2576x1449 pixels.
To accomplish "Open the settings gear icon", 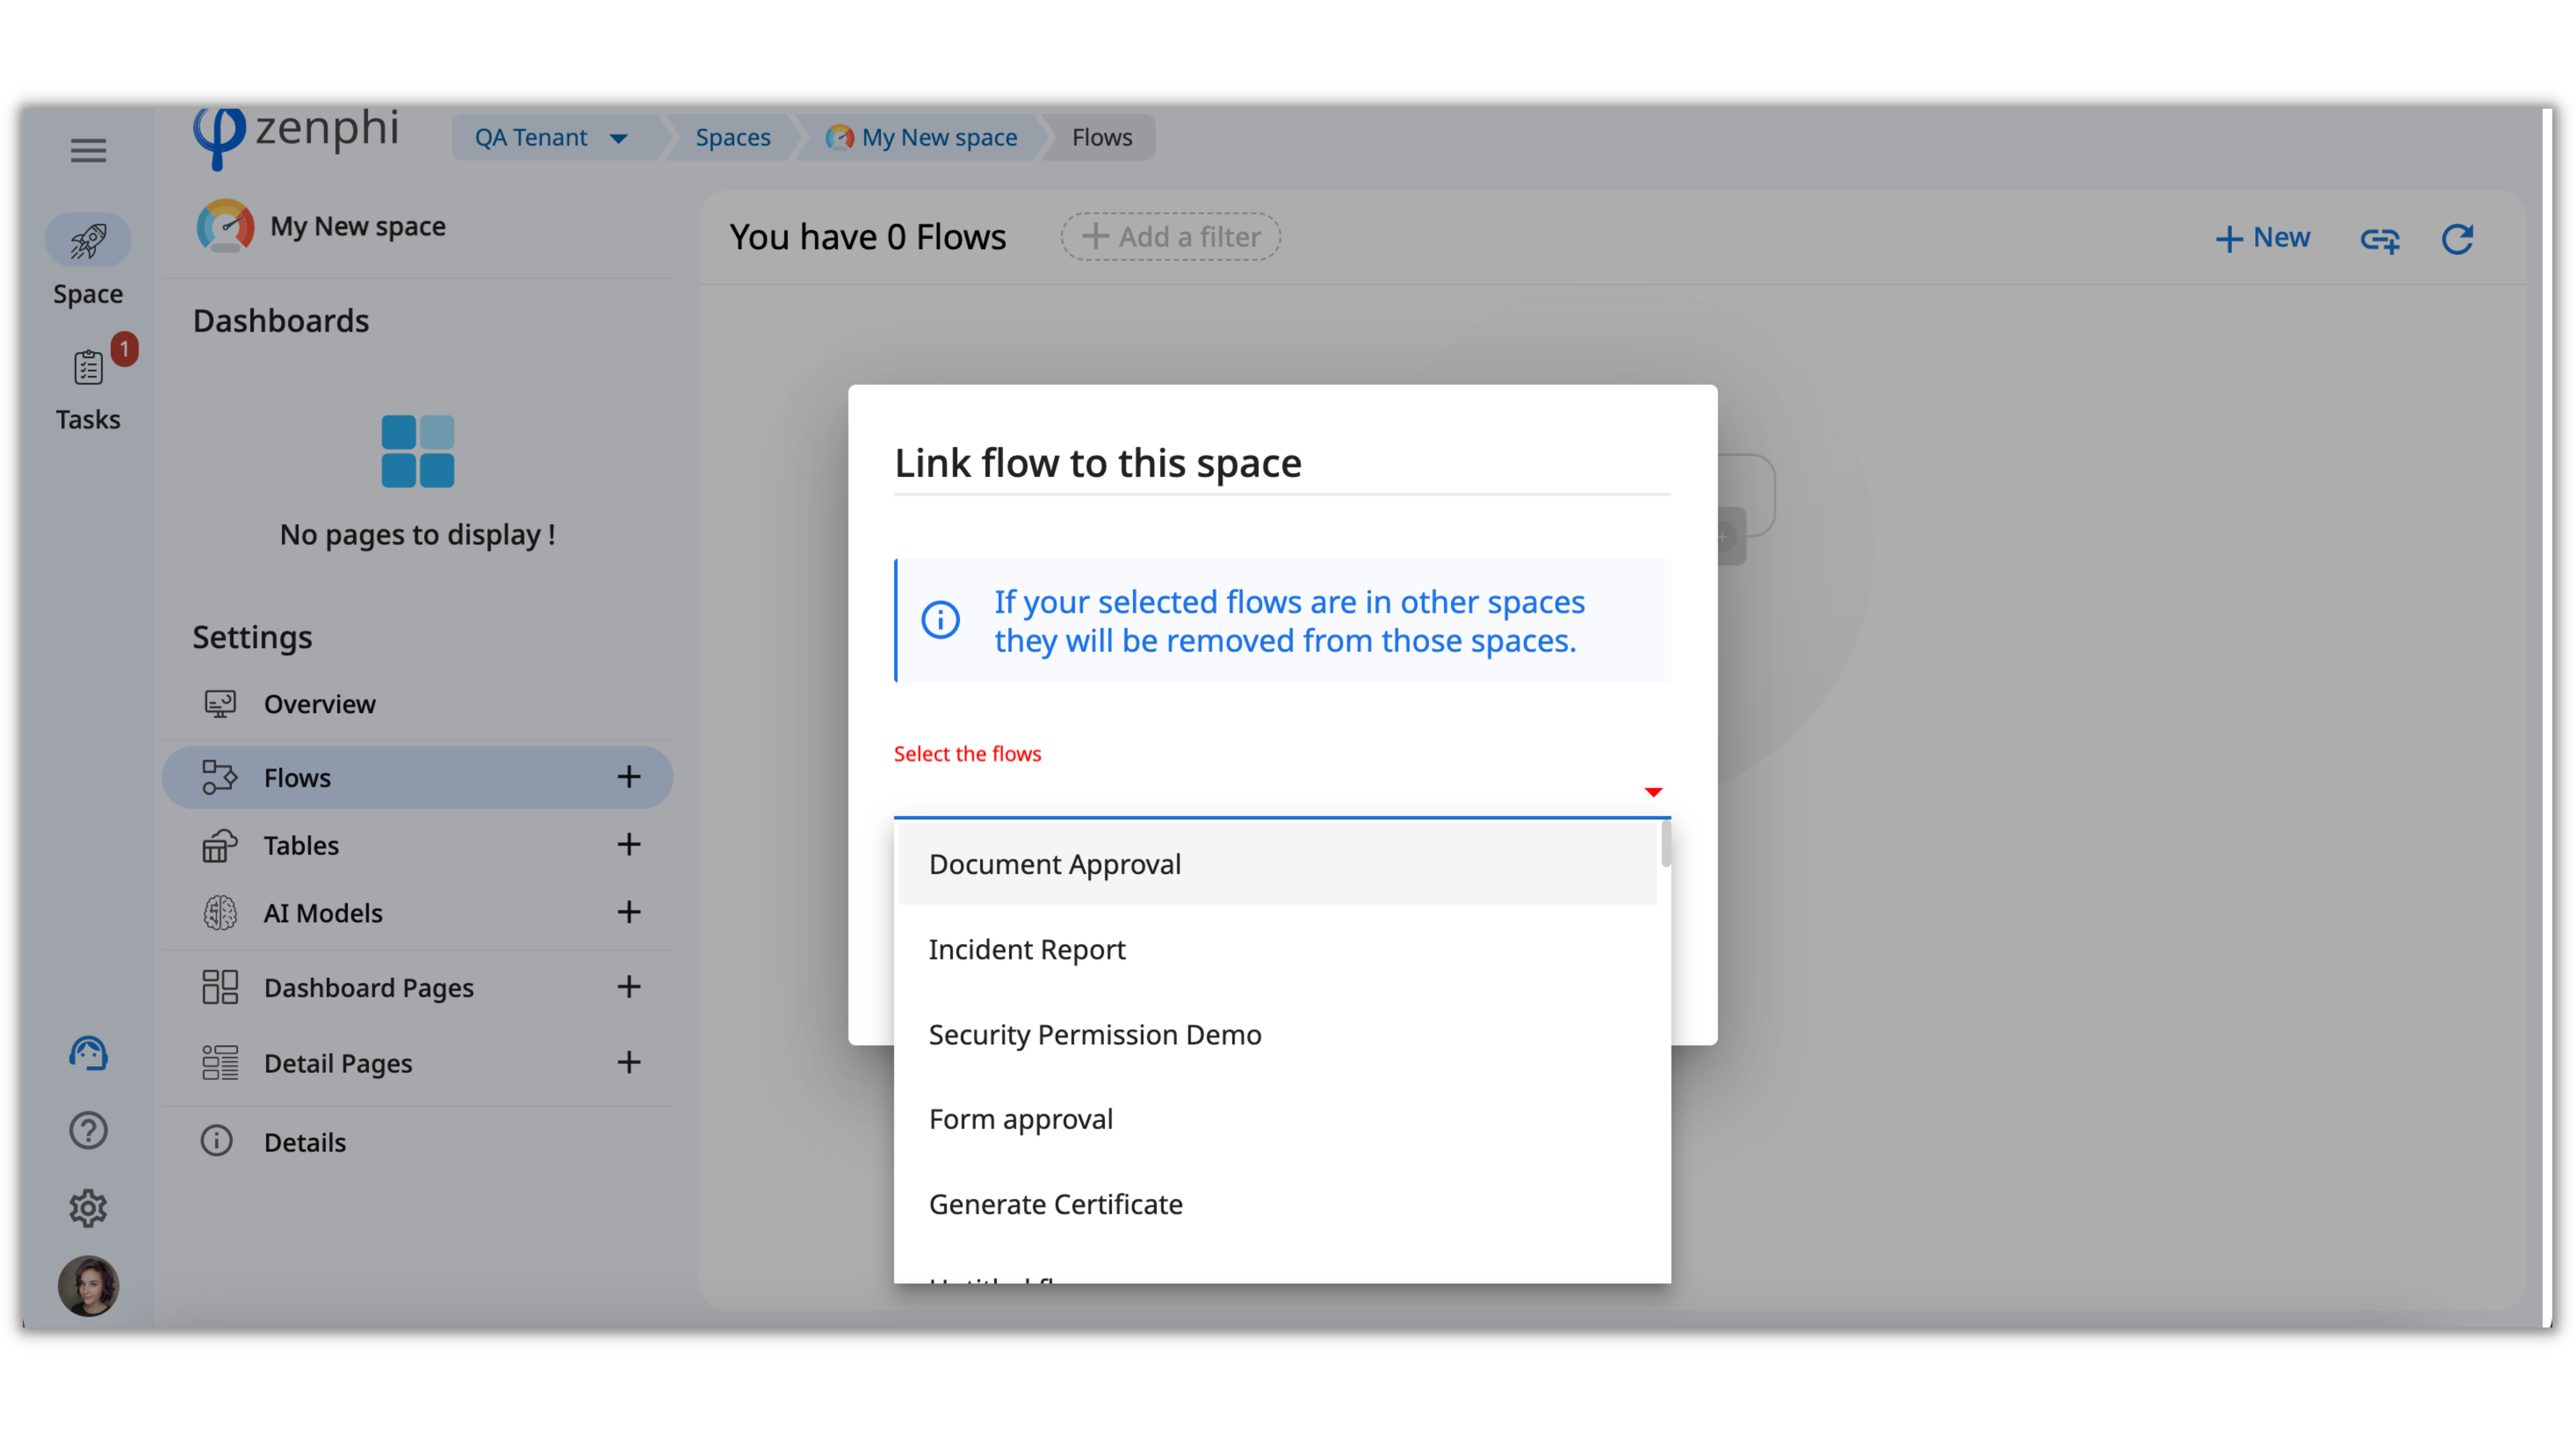I will pos(88,1208).
